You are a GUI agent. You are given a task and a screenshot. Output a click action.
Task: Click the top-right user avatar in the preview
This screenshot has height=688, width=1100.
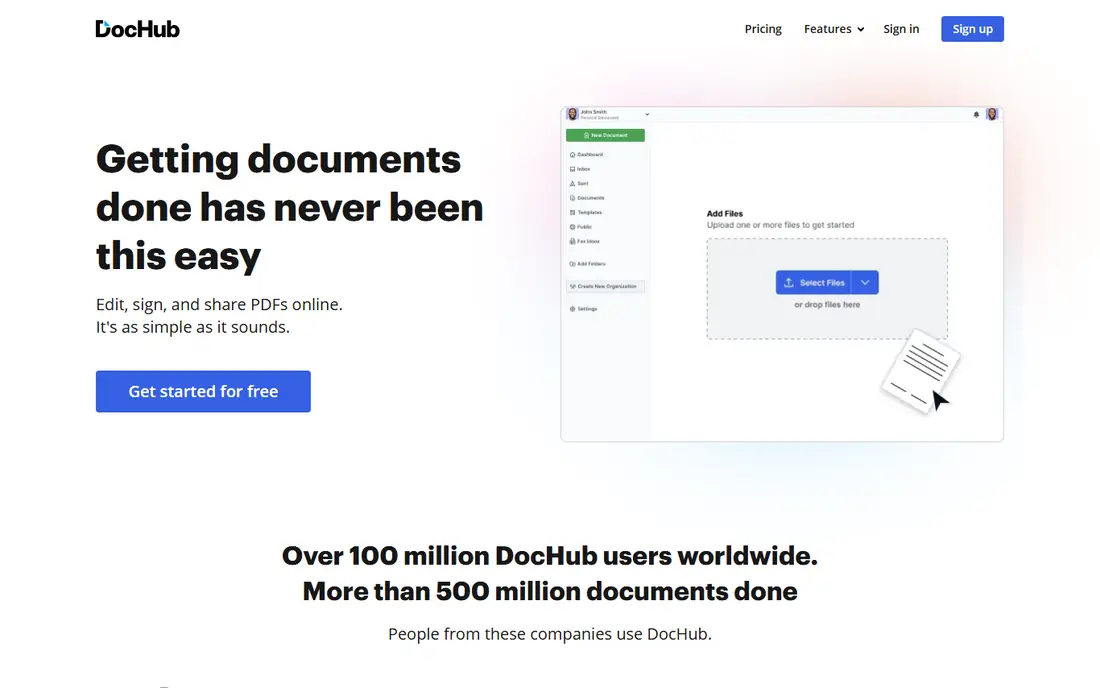992,114
